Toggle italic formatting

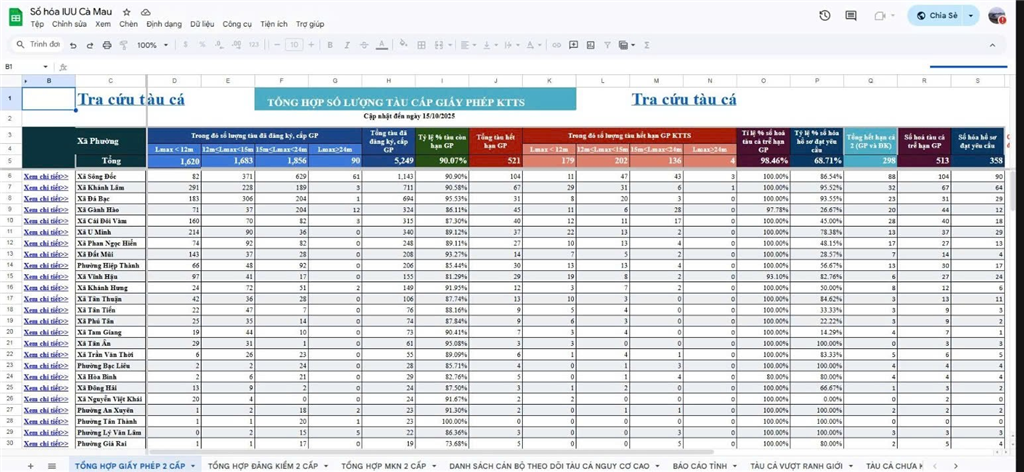point(343,45)
